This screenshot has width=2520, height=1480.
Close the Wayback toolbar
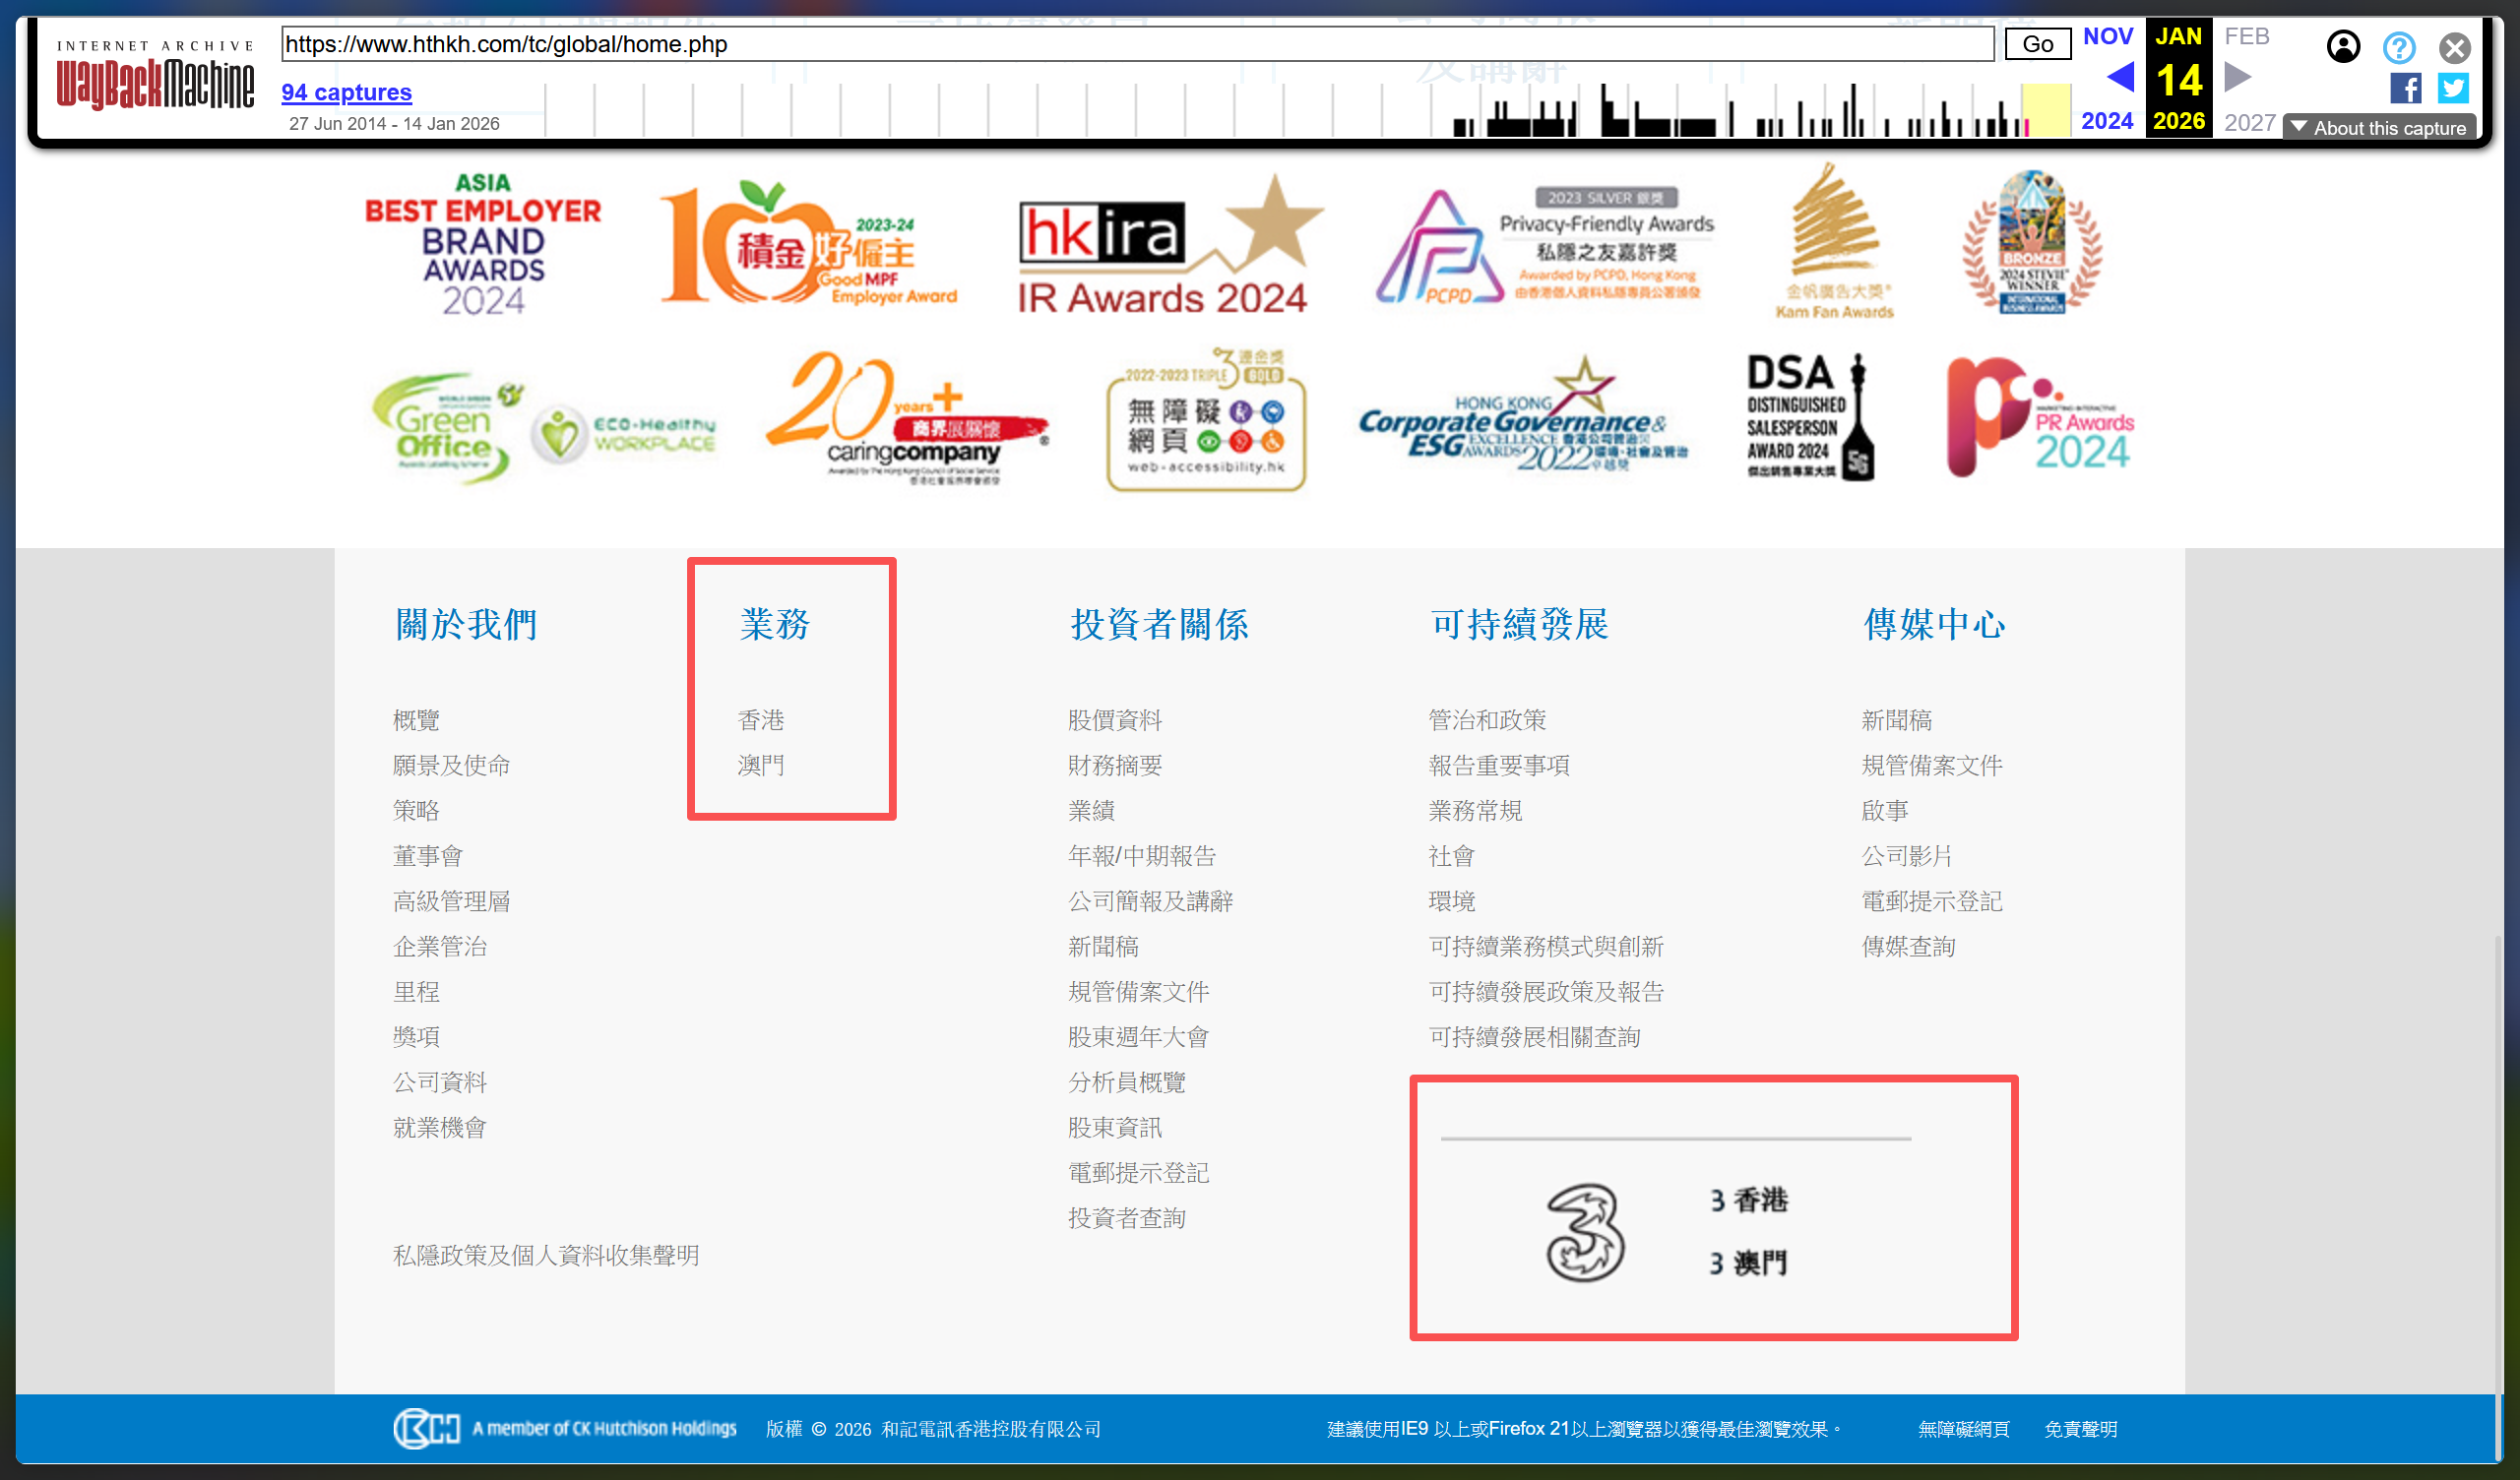click(x=2454, y=47)
